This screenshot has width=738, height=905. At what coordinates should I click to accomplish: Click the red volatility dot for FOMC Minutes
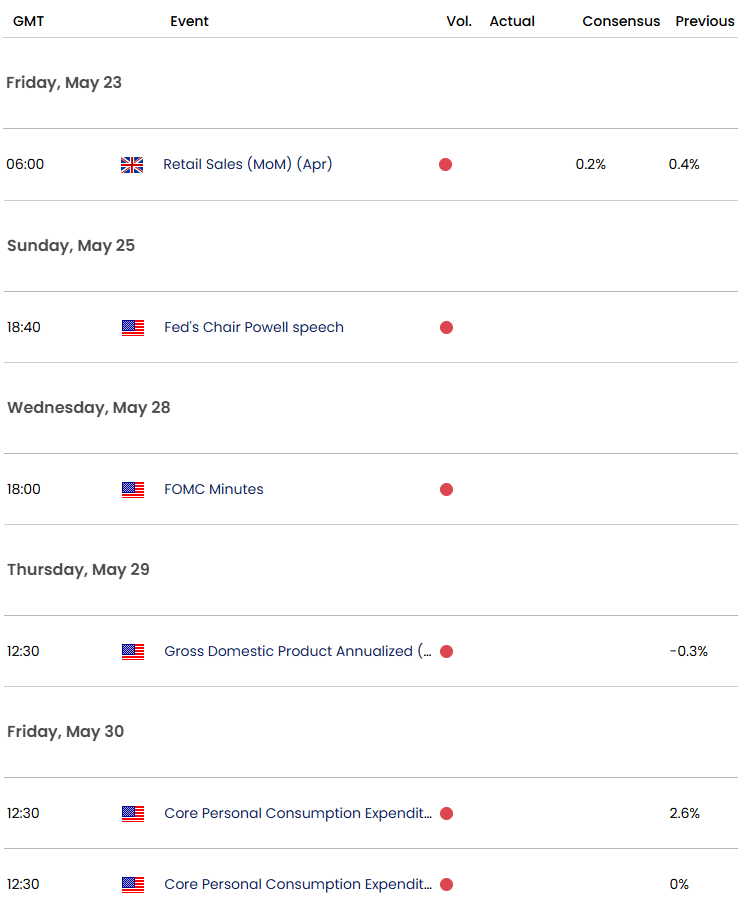[445, 489]
